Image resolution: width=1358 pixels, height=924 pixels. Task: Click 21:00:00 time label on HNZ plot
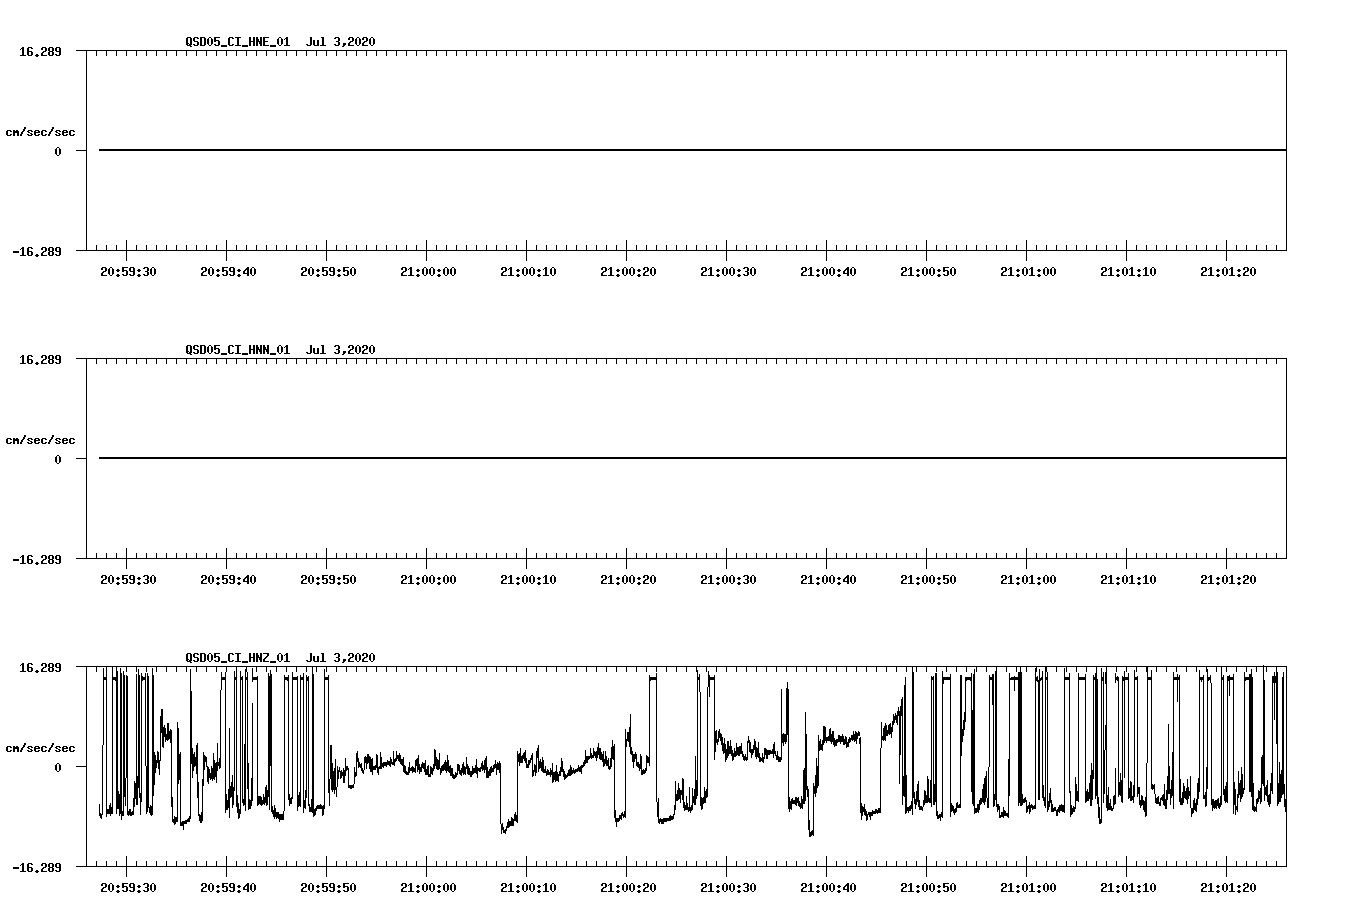point(428,888)
